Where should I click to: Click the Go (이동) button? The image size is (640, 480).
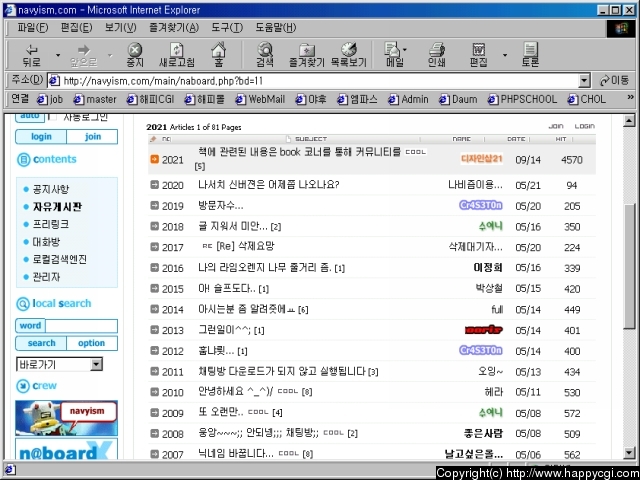tap(614, 80)
